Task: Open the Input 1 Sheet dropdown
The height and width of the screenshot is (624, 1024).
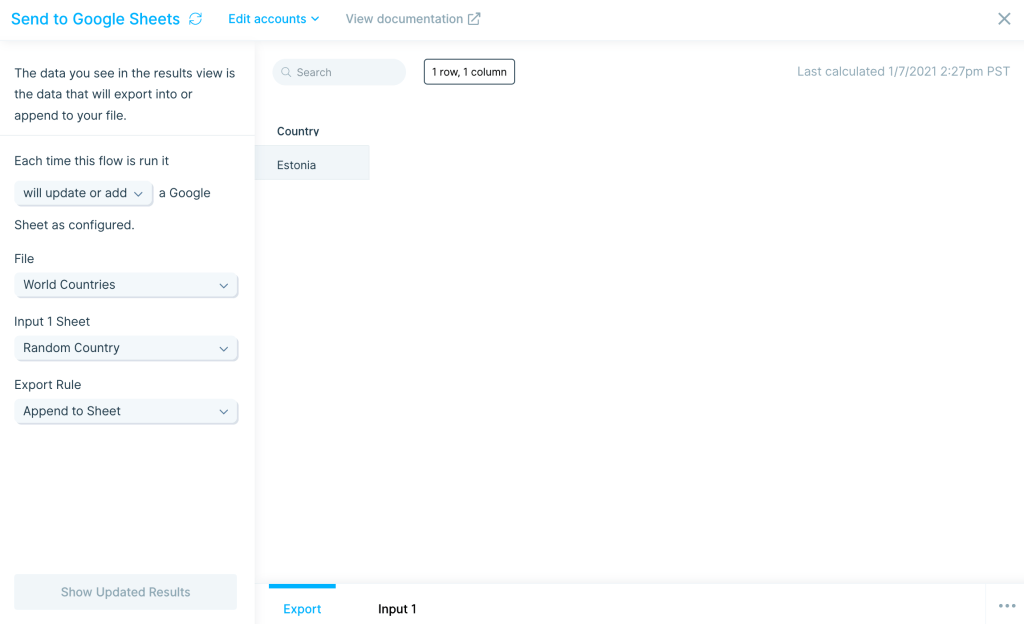Action: click(x=126, y=348)
